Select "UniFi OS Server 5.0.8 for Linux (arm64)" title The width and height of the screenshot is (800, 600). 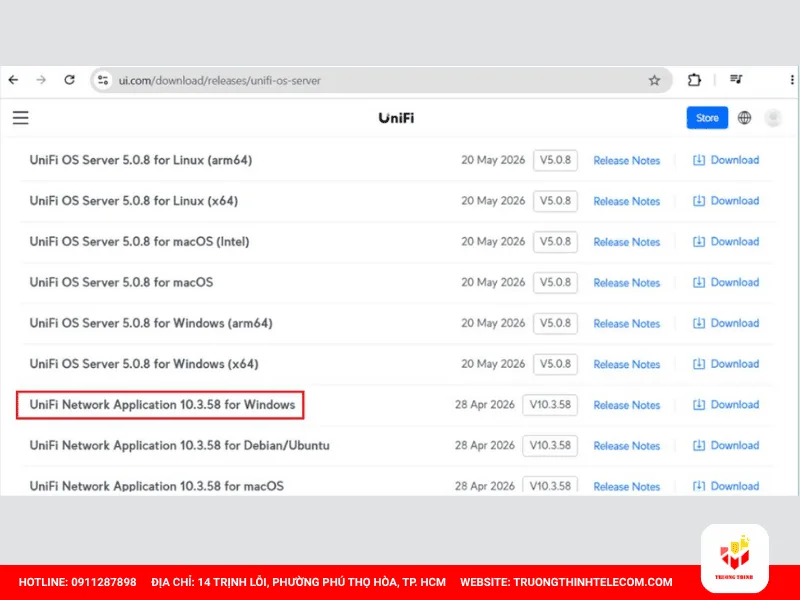click(141, 160)
